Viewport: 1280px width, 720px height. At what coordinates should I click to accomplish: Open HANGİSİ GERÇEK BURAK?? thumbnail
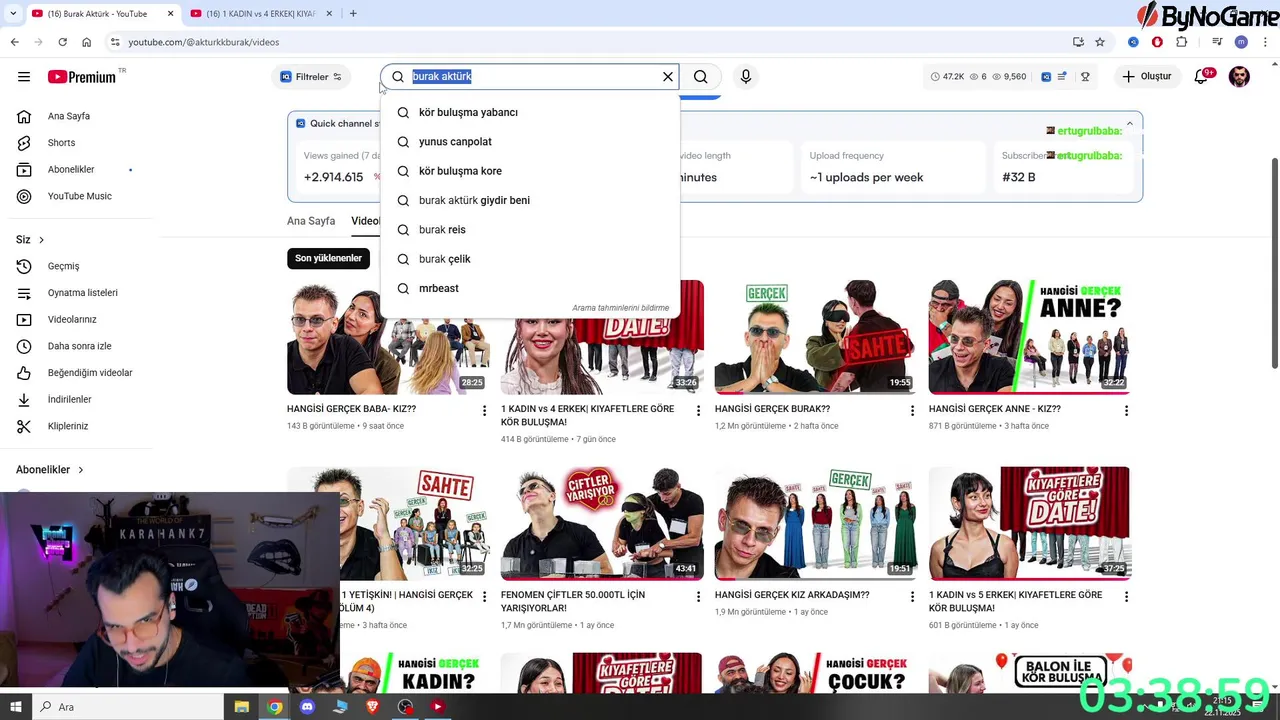point(815,337)
